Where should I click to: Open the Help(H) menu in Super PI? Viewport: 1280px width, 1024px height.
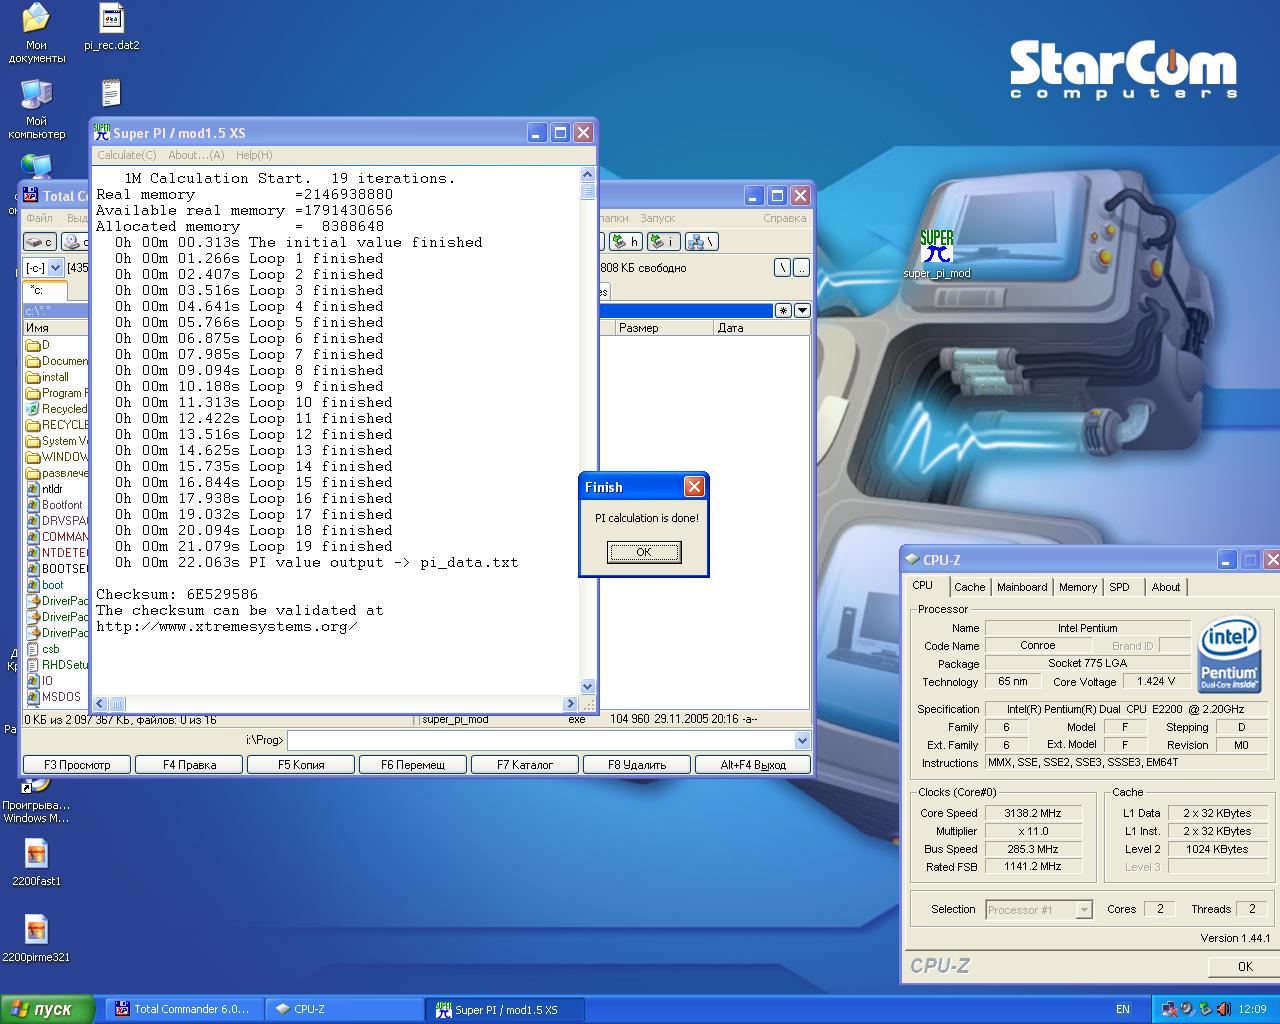click(254, 155)
